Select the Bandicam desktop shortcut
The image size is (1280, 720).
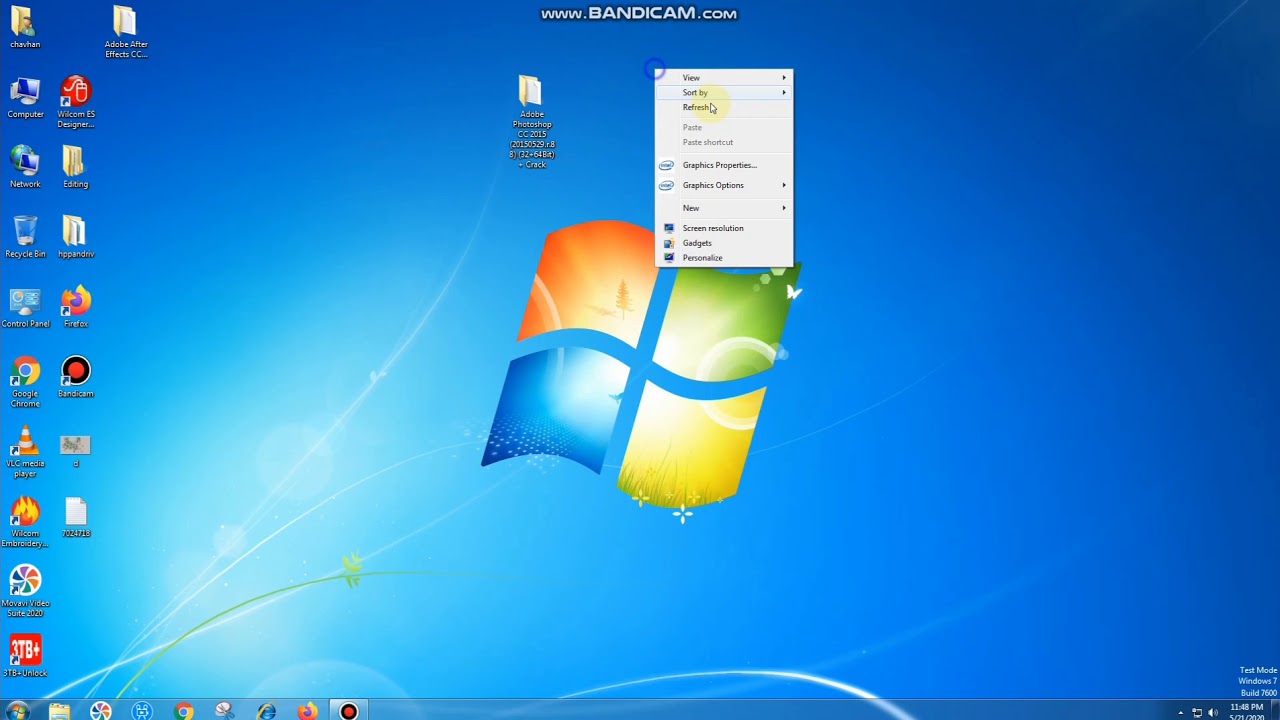pyautogui.click(x=75, y=377)
